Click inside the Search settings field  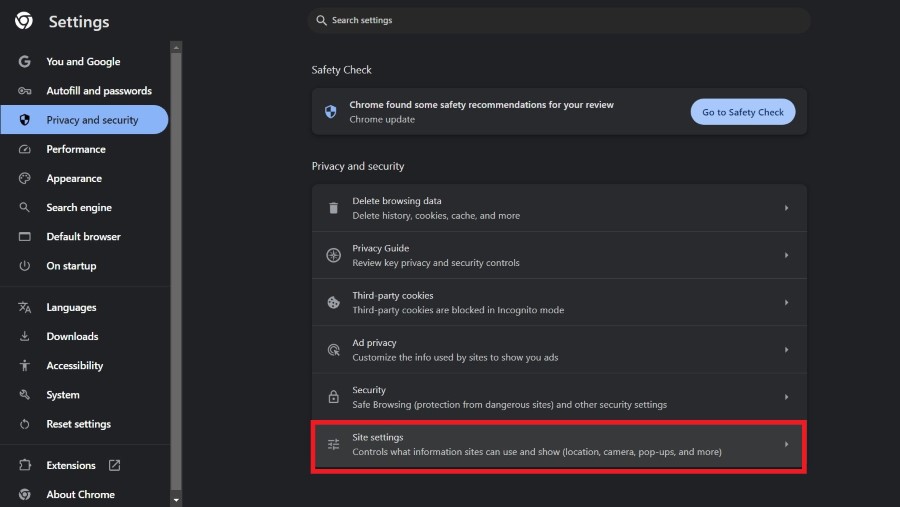coord(559,20)
